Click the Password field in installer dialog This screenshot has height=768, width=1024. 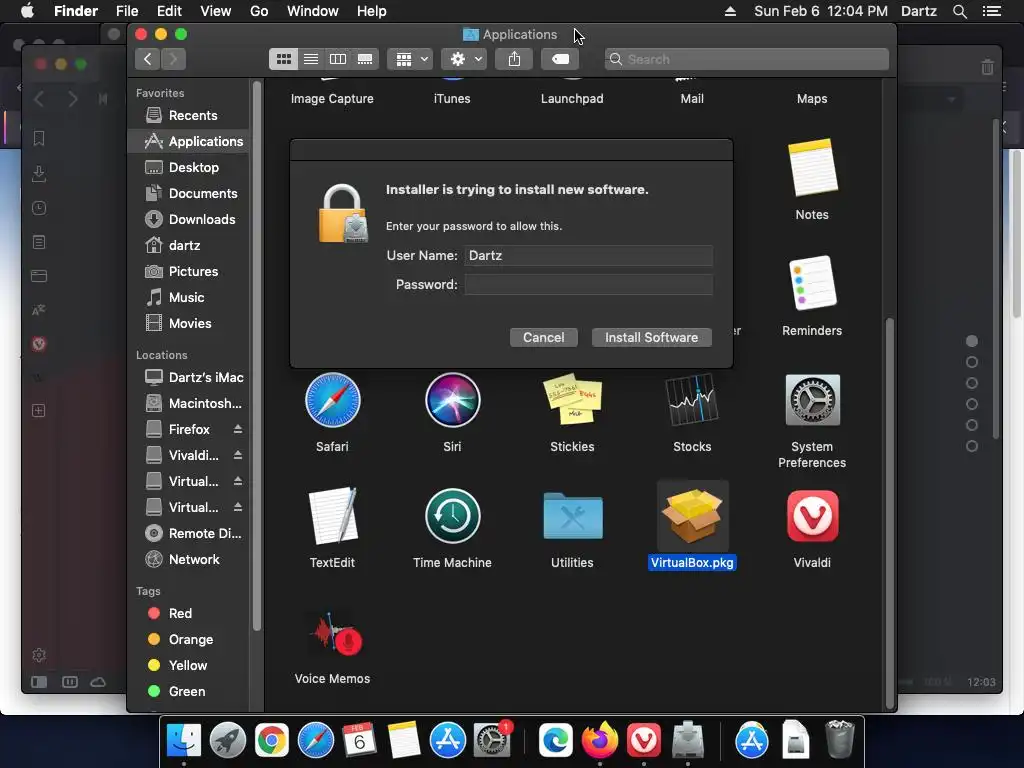pyautogui.click(x=588, y=284)
